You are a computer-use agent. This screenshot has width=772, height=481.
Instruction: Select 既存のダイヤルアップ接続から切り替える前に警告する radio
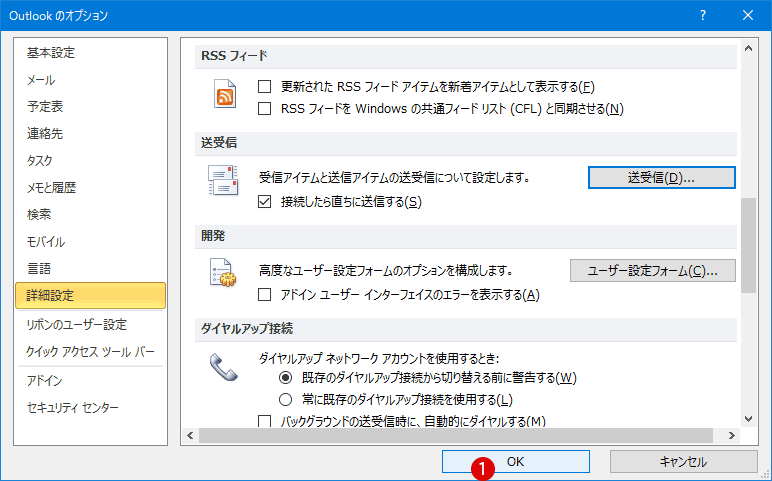pyautogui.click(x=286, y=378)
